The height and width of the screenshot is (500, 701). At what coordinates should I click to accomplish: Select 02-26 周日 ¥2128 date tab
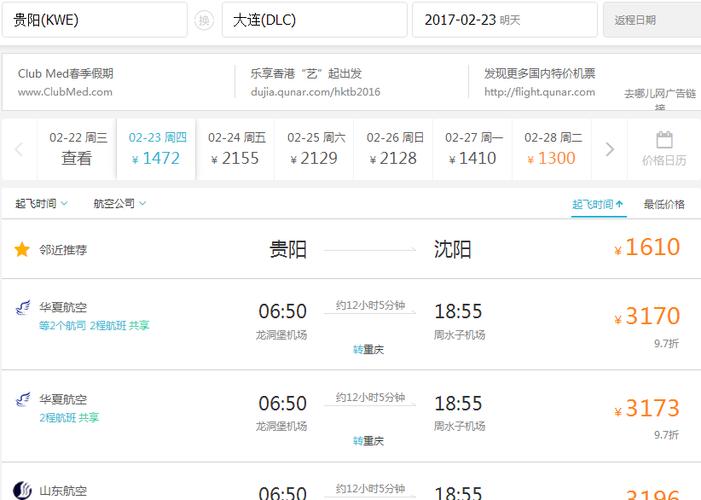(394, 149)
